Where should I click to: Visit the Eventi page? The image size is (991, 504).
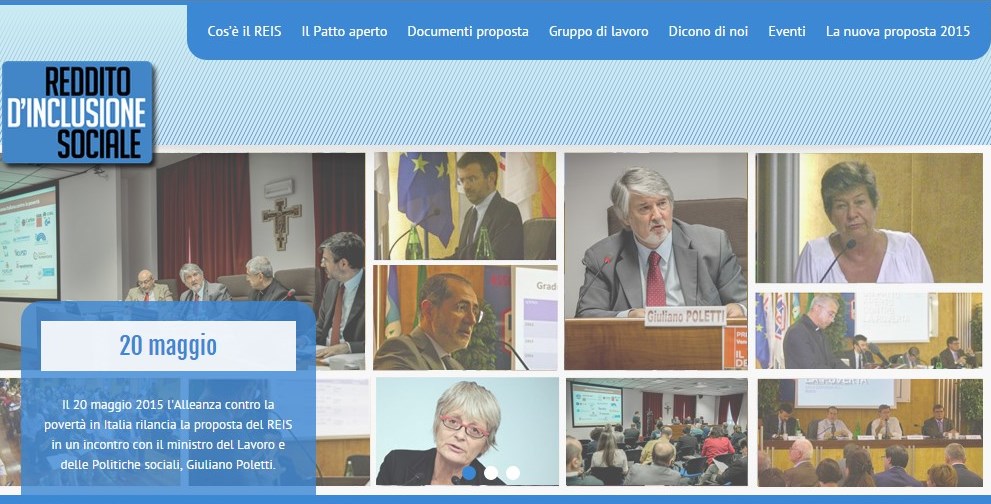click(x=786, y=31)
